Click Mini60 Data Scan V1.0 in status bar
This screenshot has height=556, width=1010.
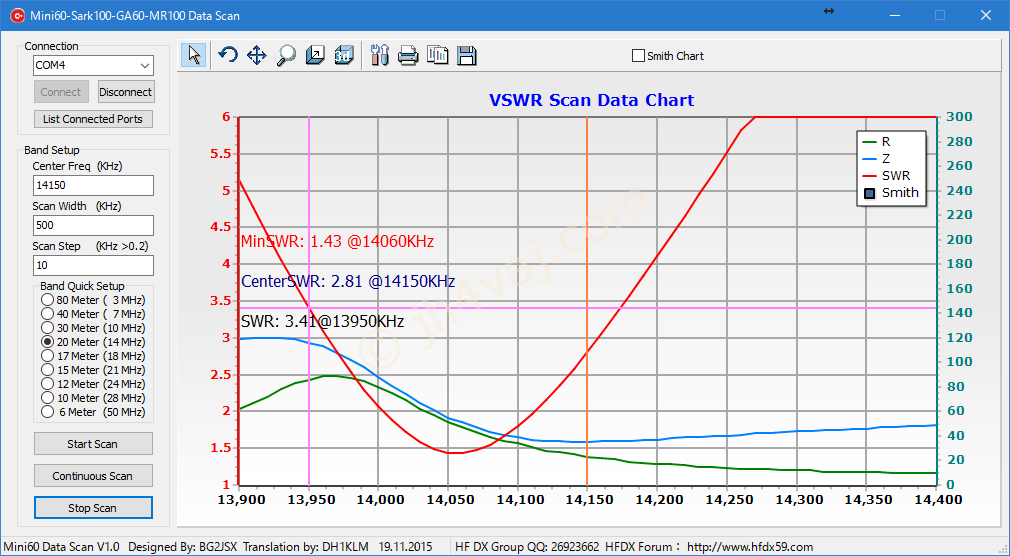click(x=61, y=547)
